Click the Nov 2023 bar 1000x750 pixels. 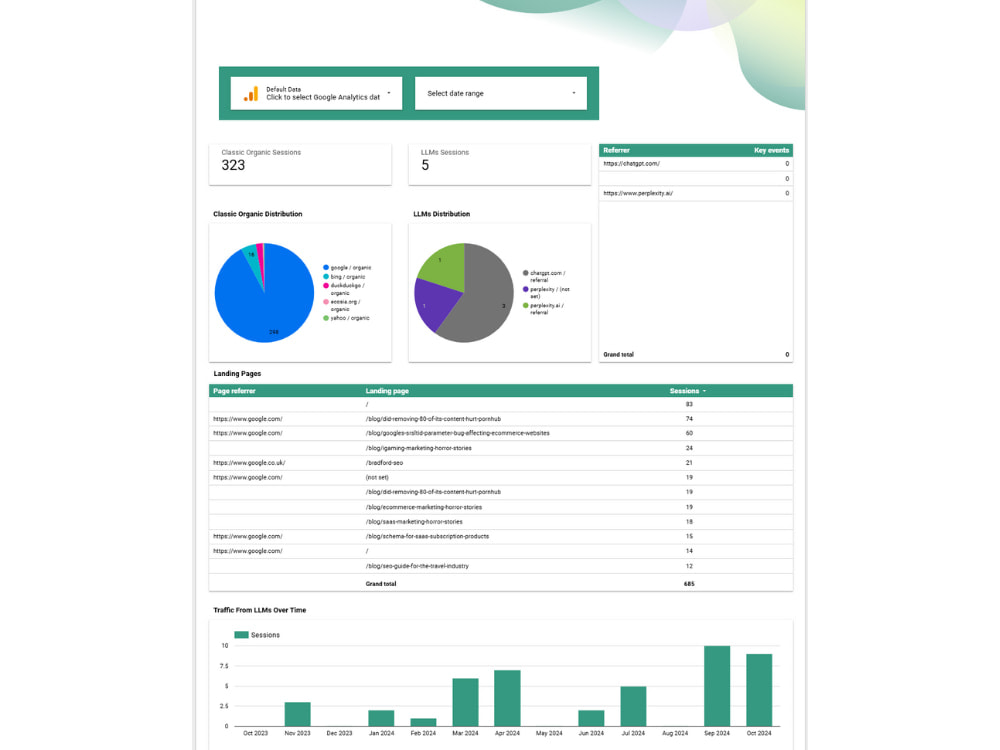click(x=297, y=714)
